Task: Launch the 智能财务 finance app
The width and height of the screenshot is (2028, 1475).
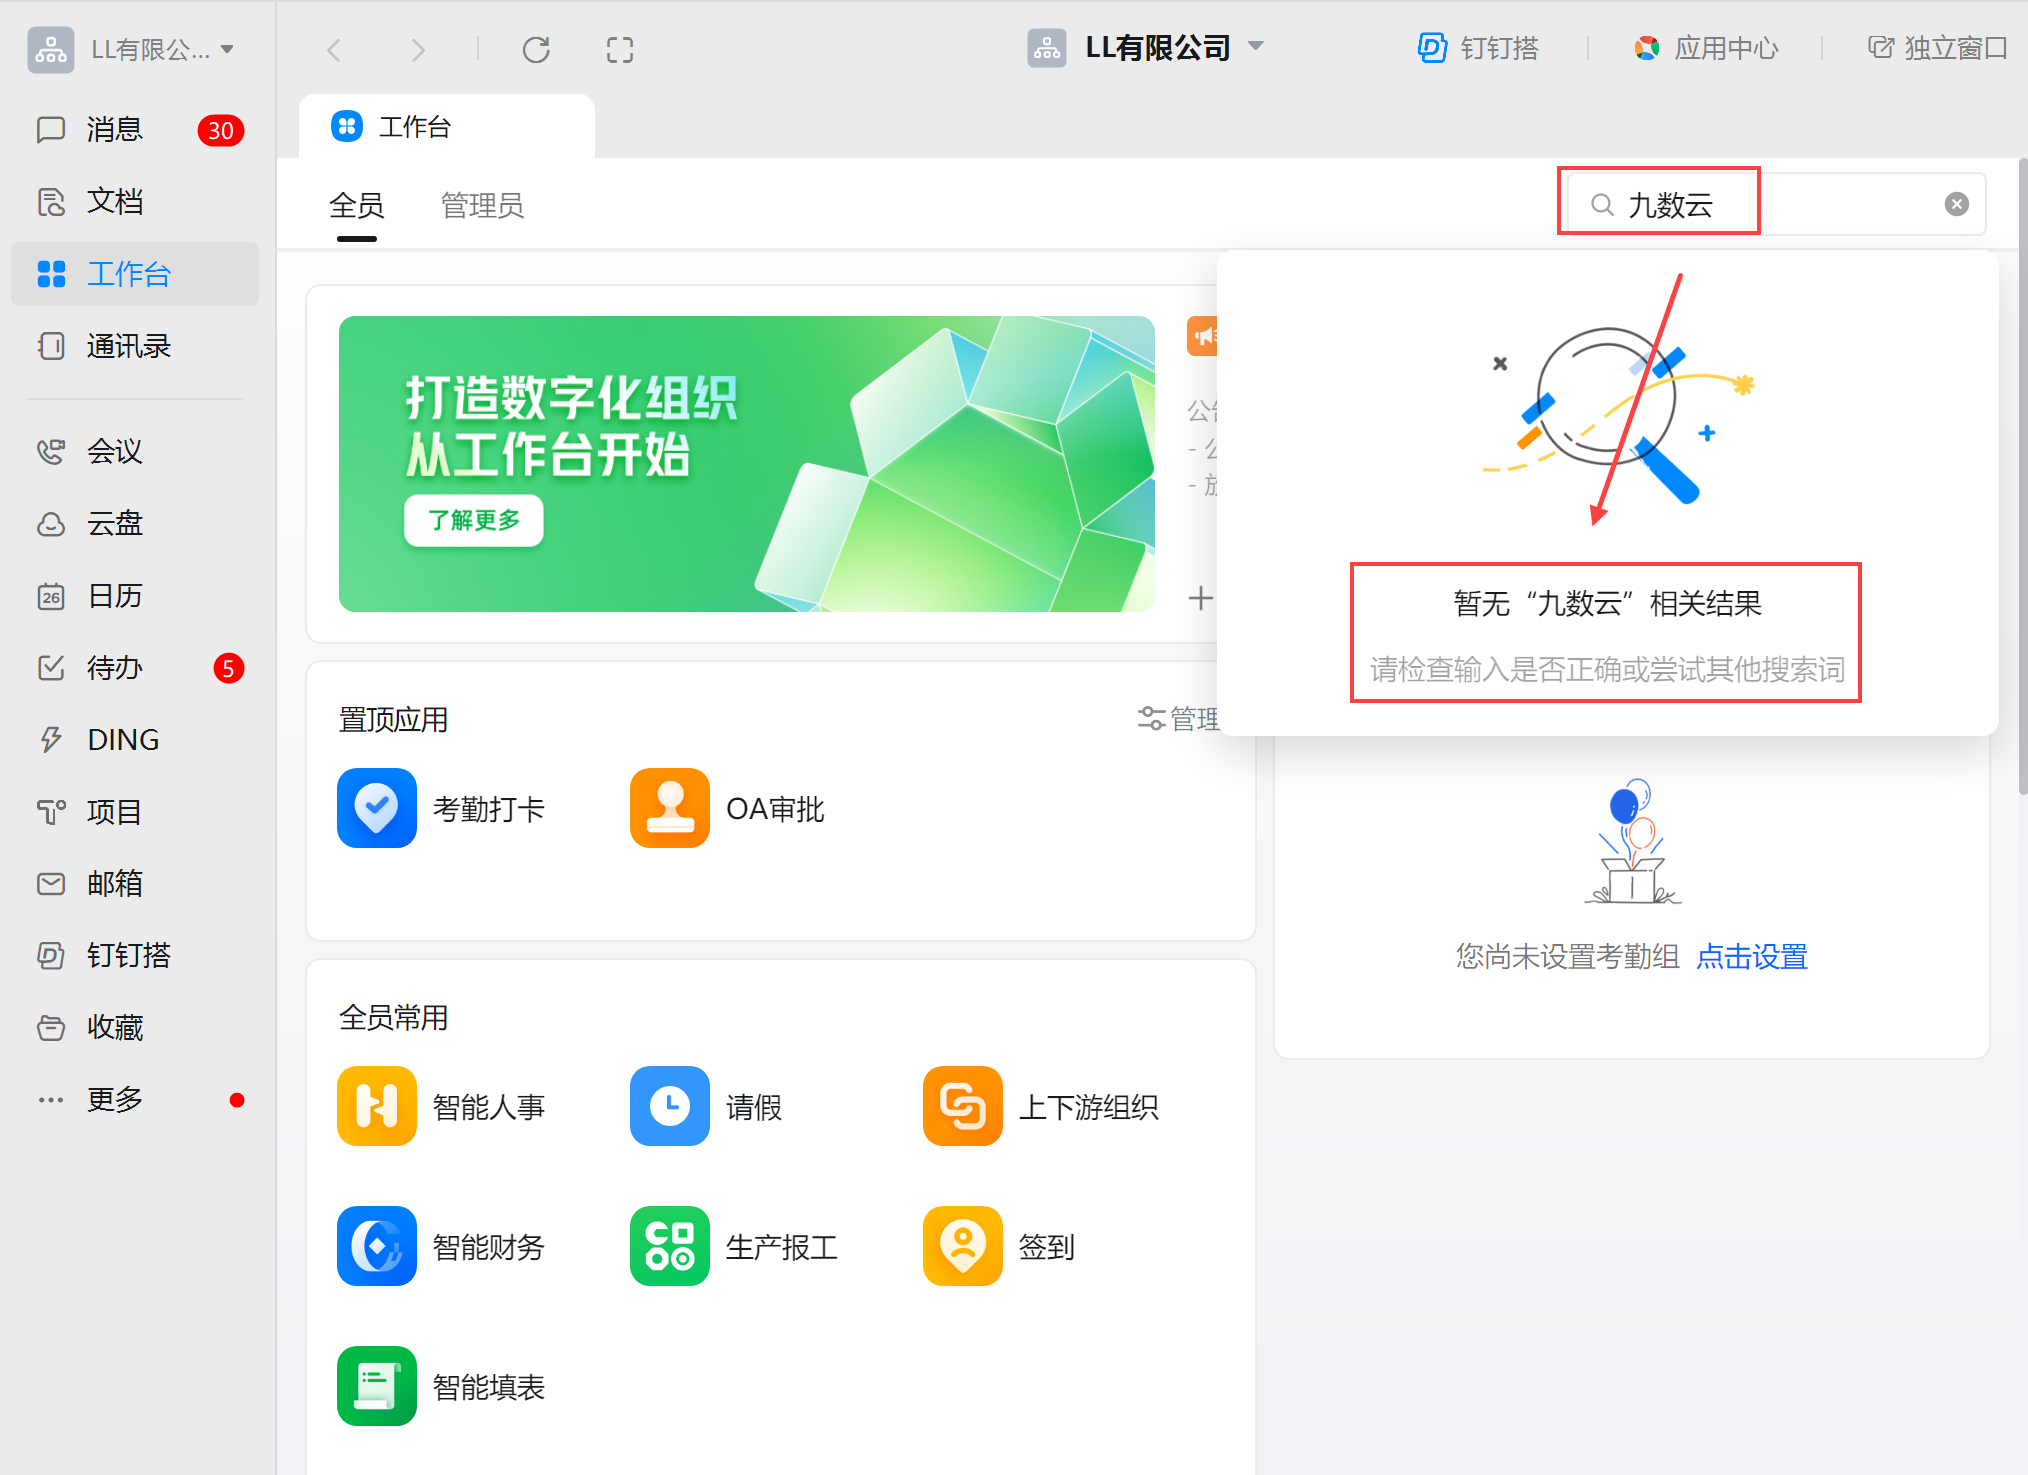Action: [x=376, y=1246]
